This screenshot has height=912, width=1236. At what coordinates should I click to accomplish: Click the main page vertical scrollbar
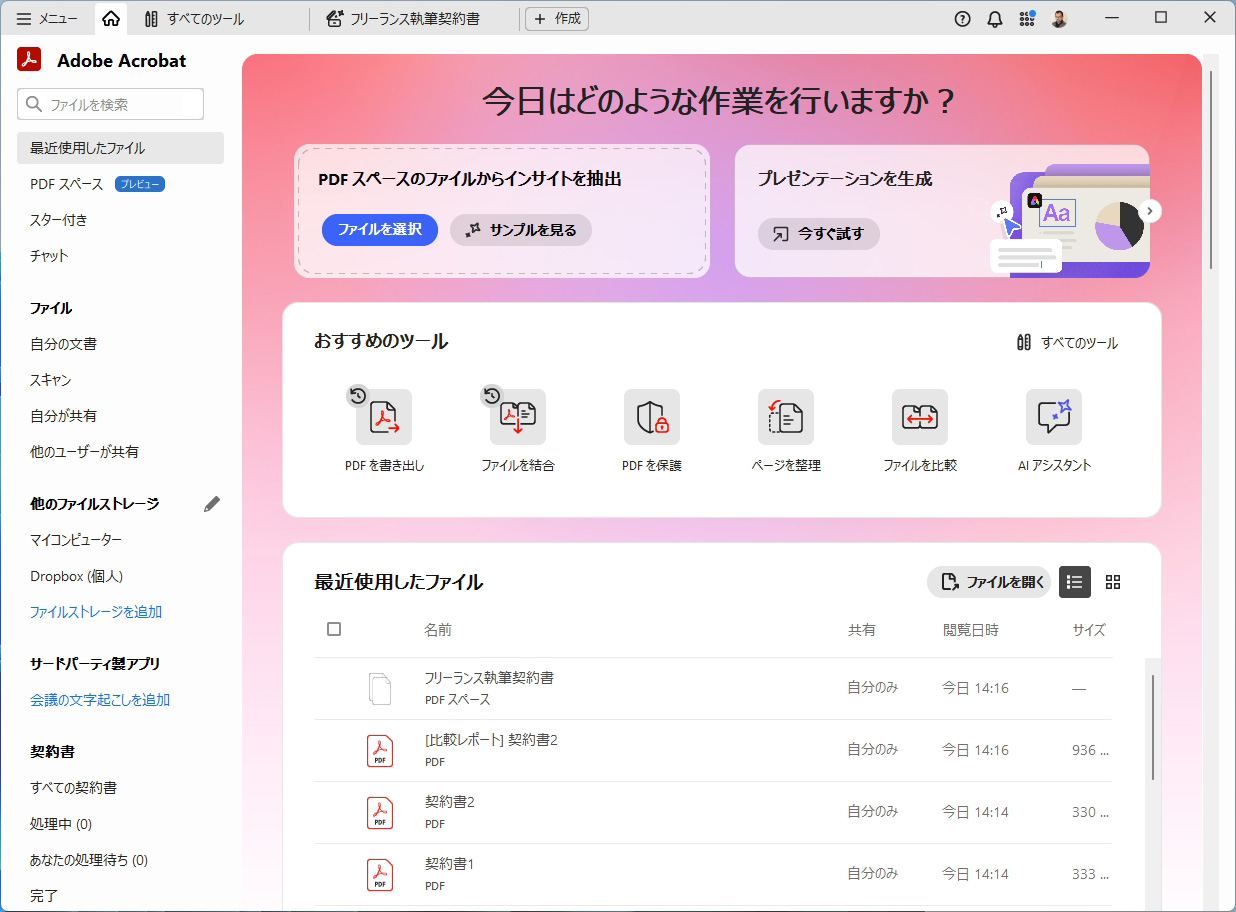1211,168
